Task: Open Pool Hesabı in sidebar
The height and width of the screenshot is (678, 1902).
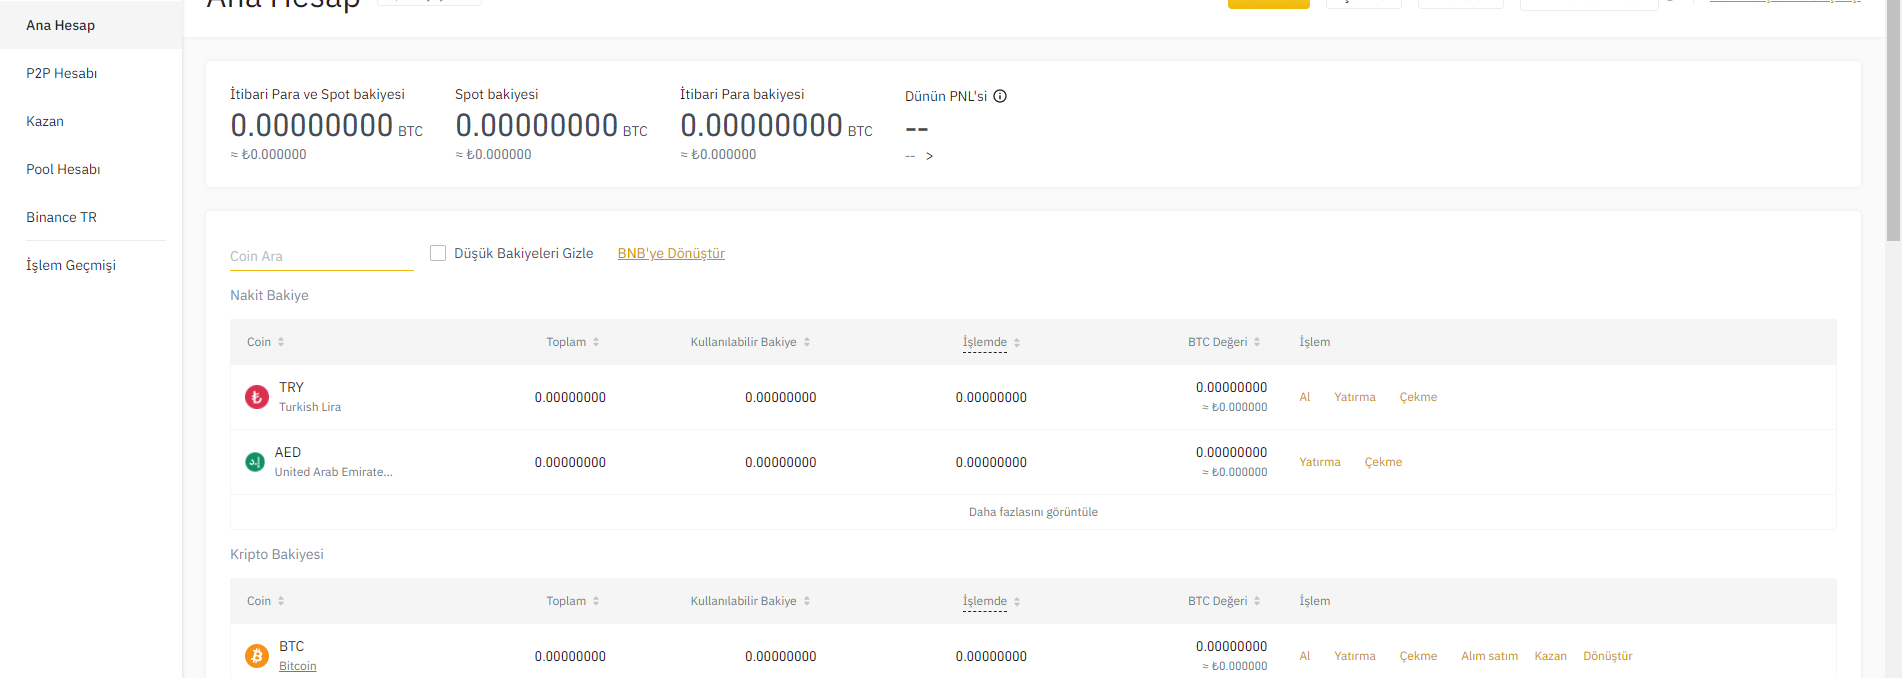Action: (63, 169)
